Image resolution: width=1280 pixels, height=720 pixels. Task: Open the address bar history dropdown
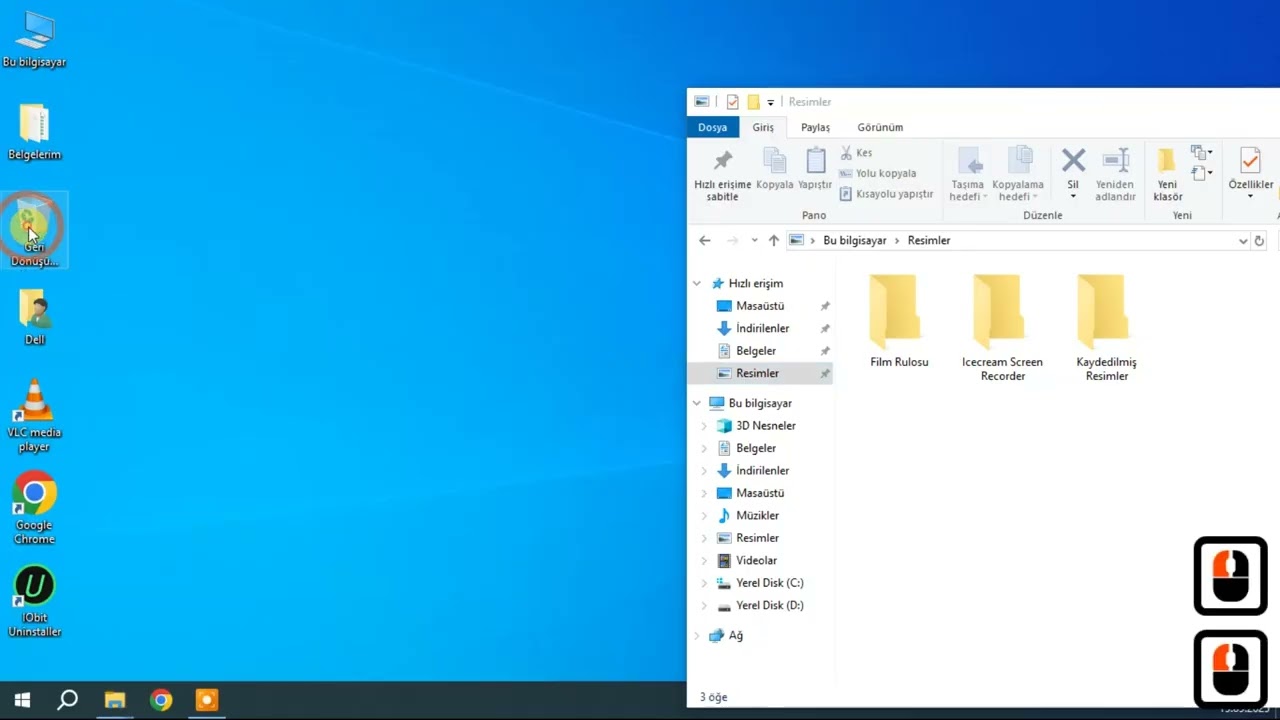[x=1243, y=241]
